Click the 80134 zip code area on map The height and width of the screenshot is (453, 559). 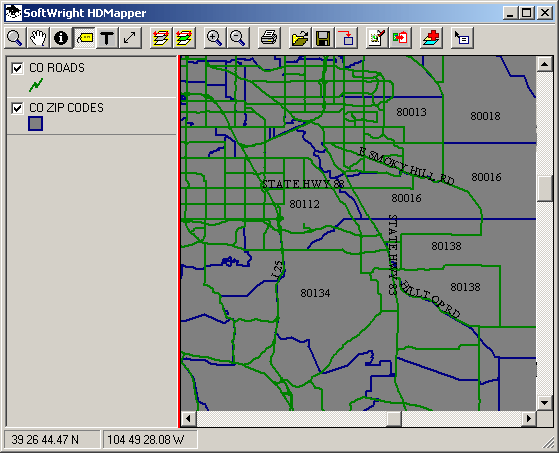(x=315, y=293)
